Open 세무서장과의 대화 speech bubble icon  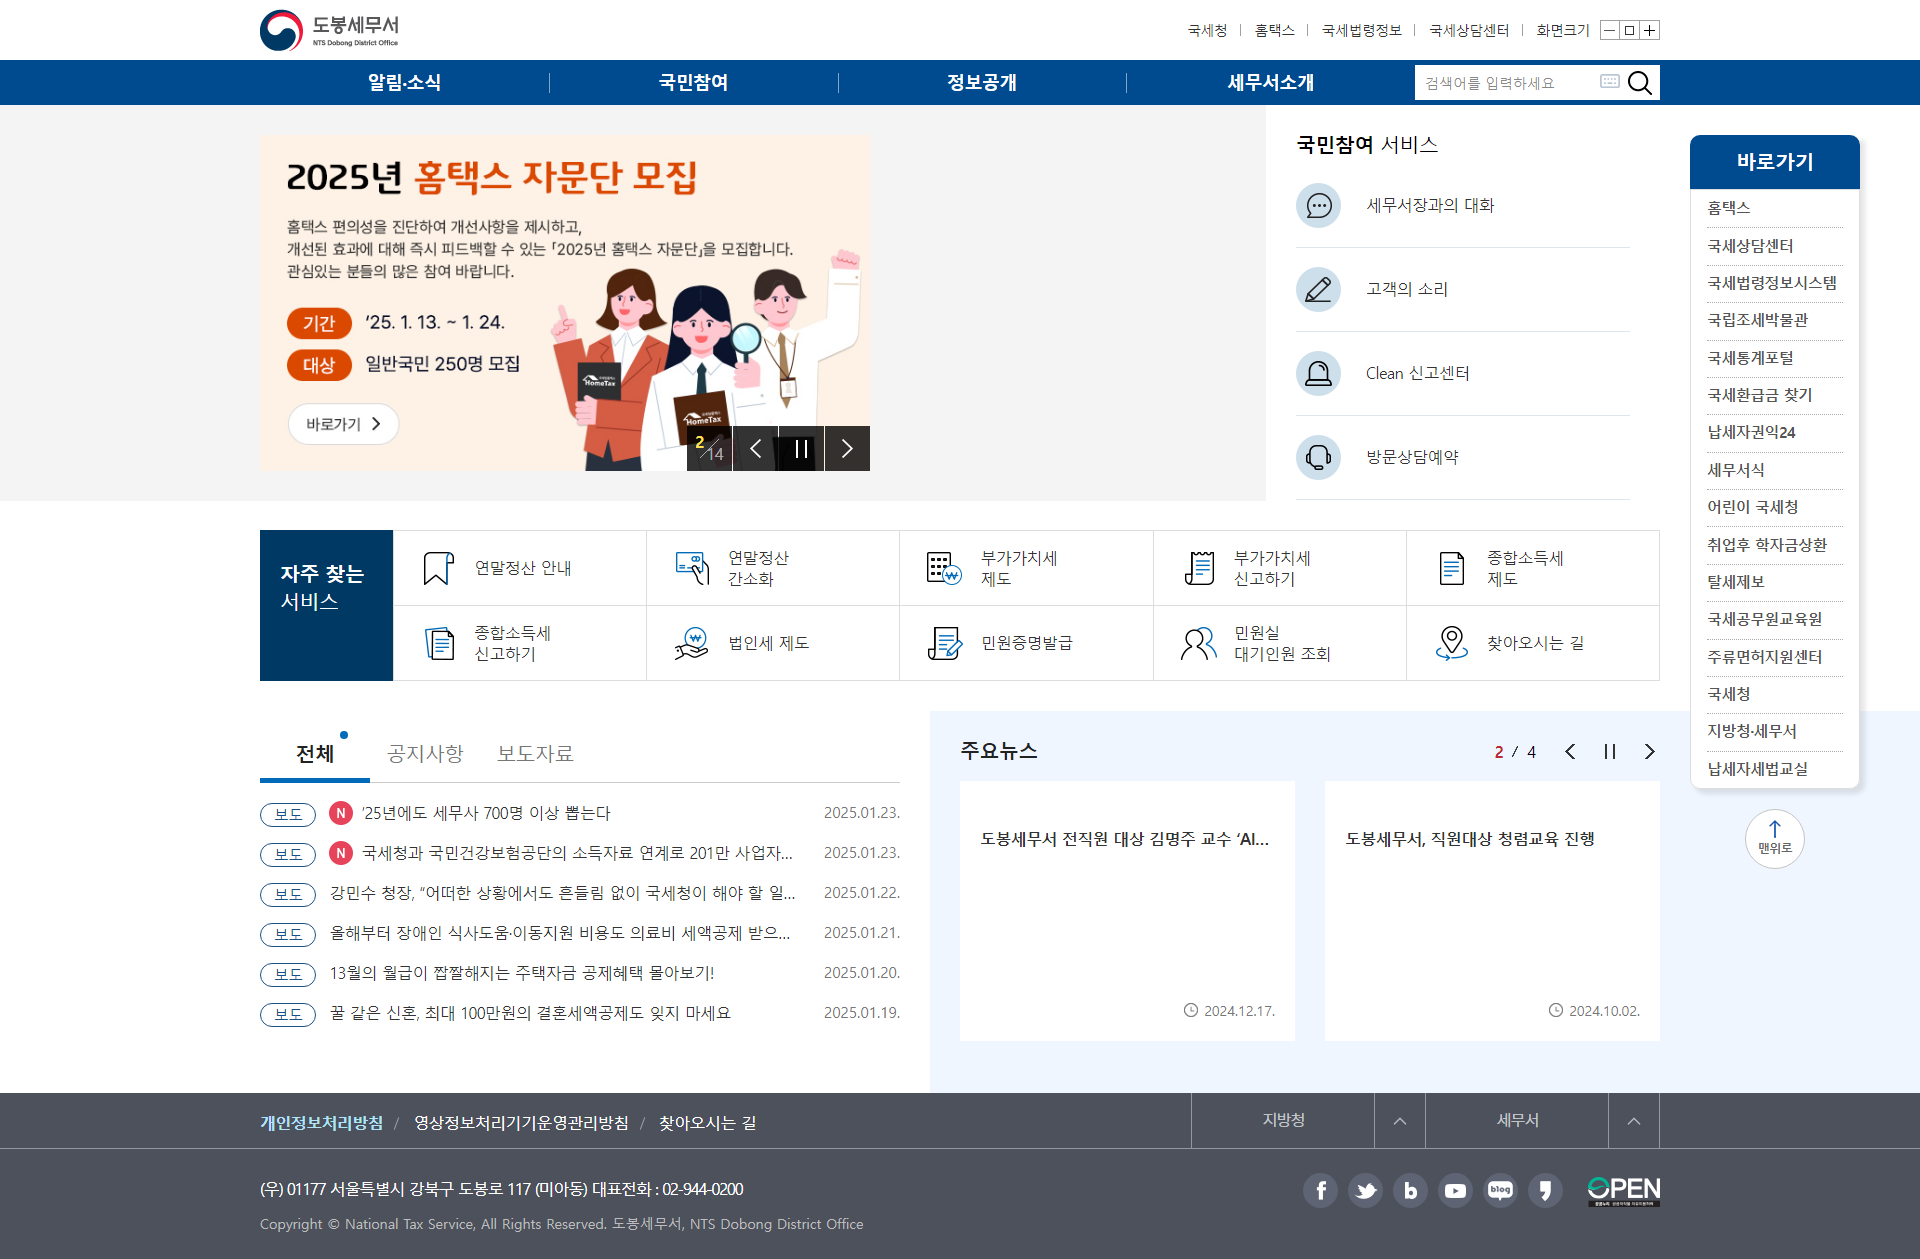pyautogui.click(x=1318, y=206)
